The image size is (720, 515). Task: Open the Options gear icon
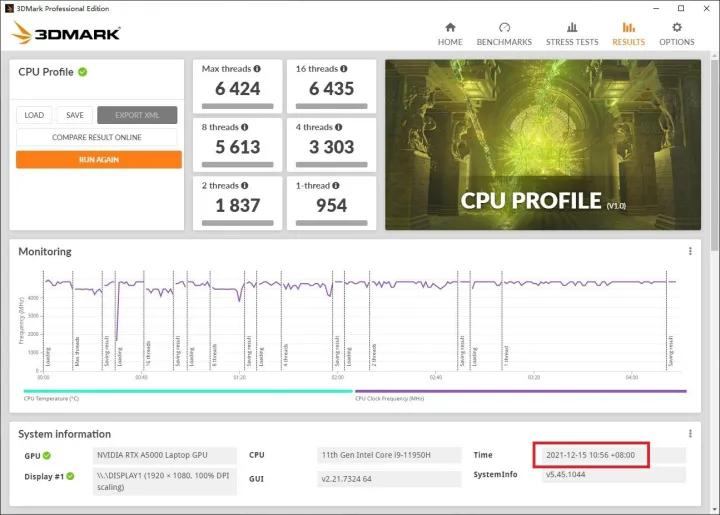tap(677, 28)
